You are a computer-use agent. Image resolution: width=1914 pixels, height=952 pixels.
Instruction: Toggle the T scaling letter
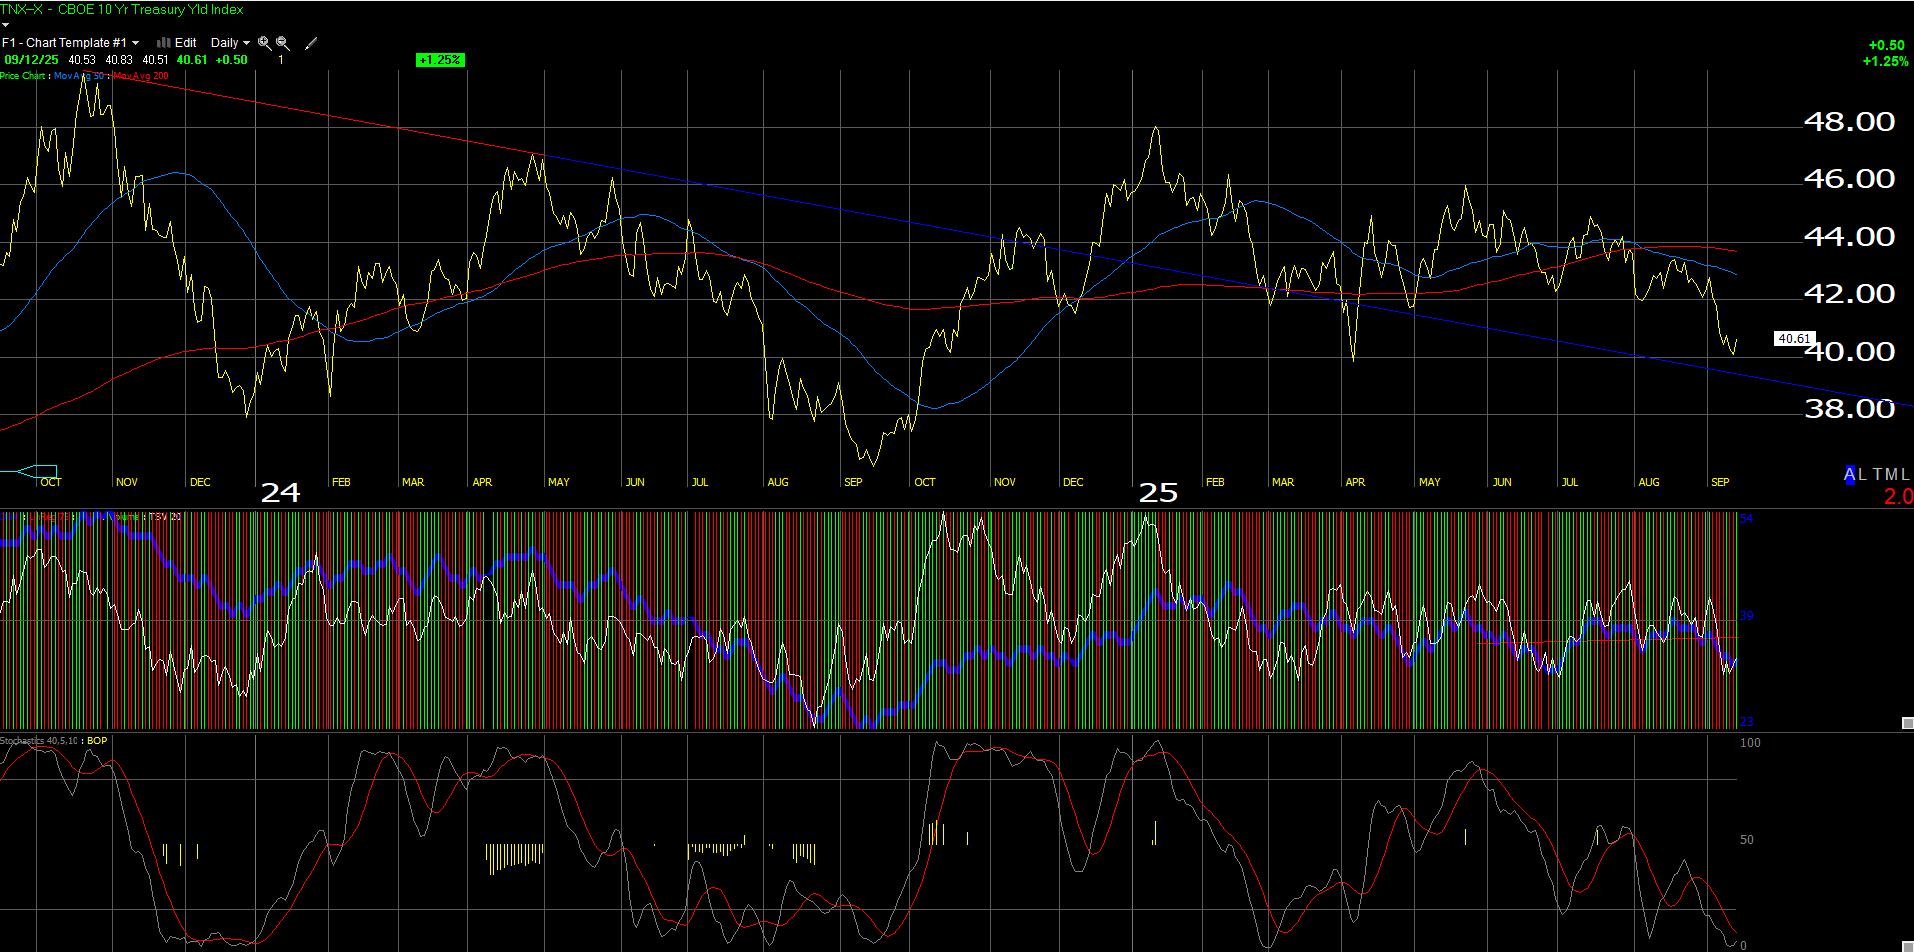[x=1878, y=474]
